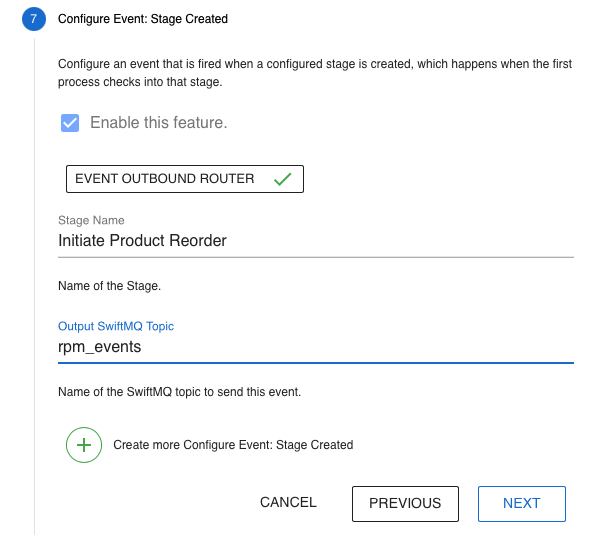Image resolution: width=597 pixels, height=535 pixels.
Task: Click the SwiftMQ topic helper text
Action: pyautogui.click(x=179, y=391)
